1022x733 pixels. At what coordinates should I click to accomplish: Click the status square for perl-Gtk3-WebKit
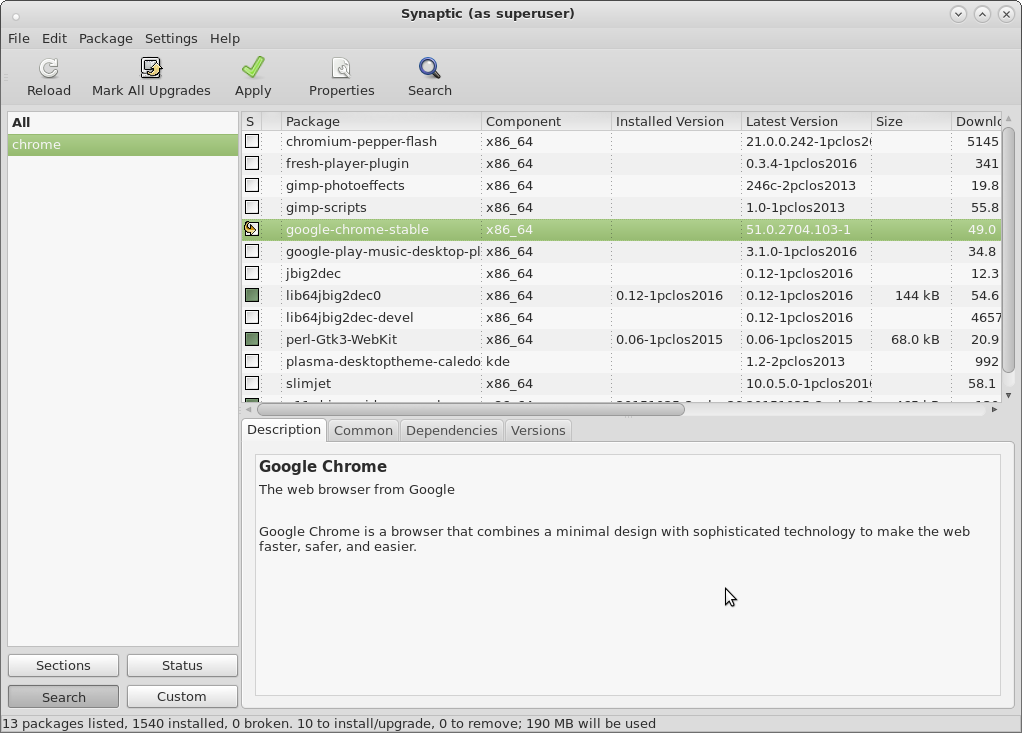tap(254, 339)
